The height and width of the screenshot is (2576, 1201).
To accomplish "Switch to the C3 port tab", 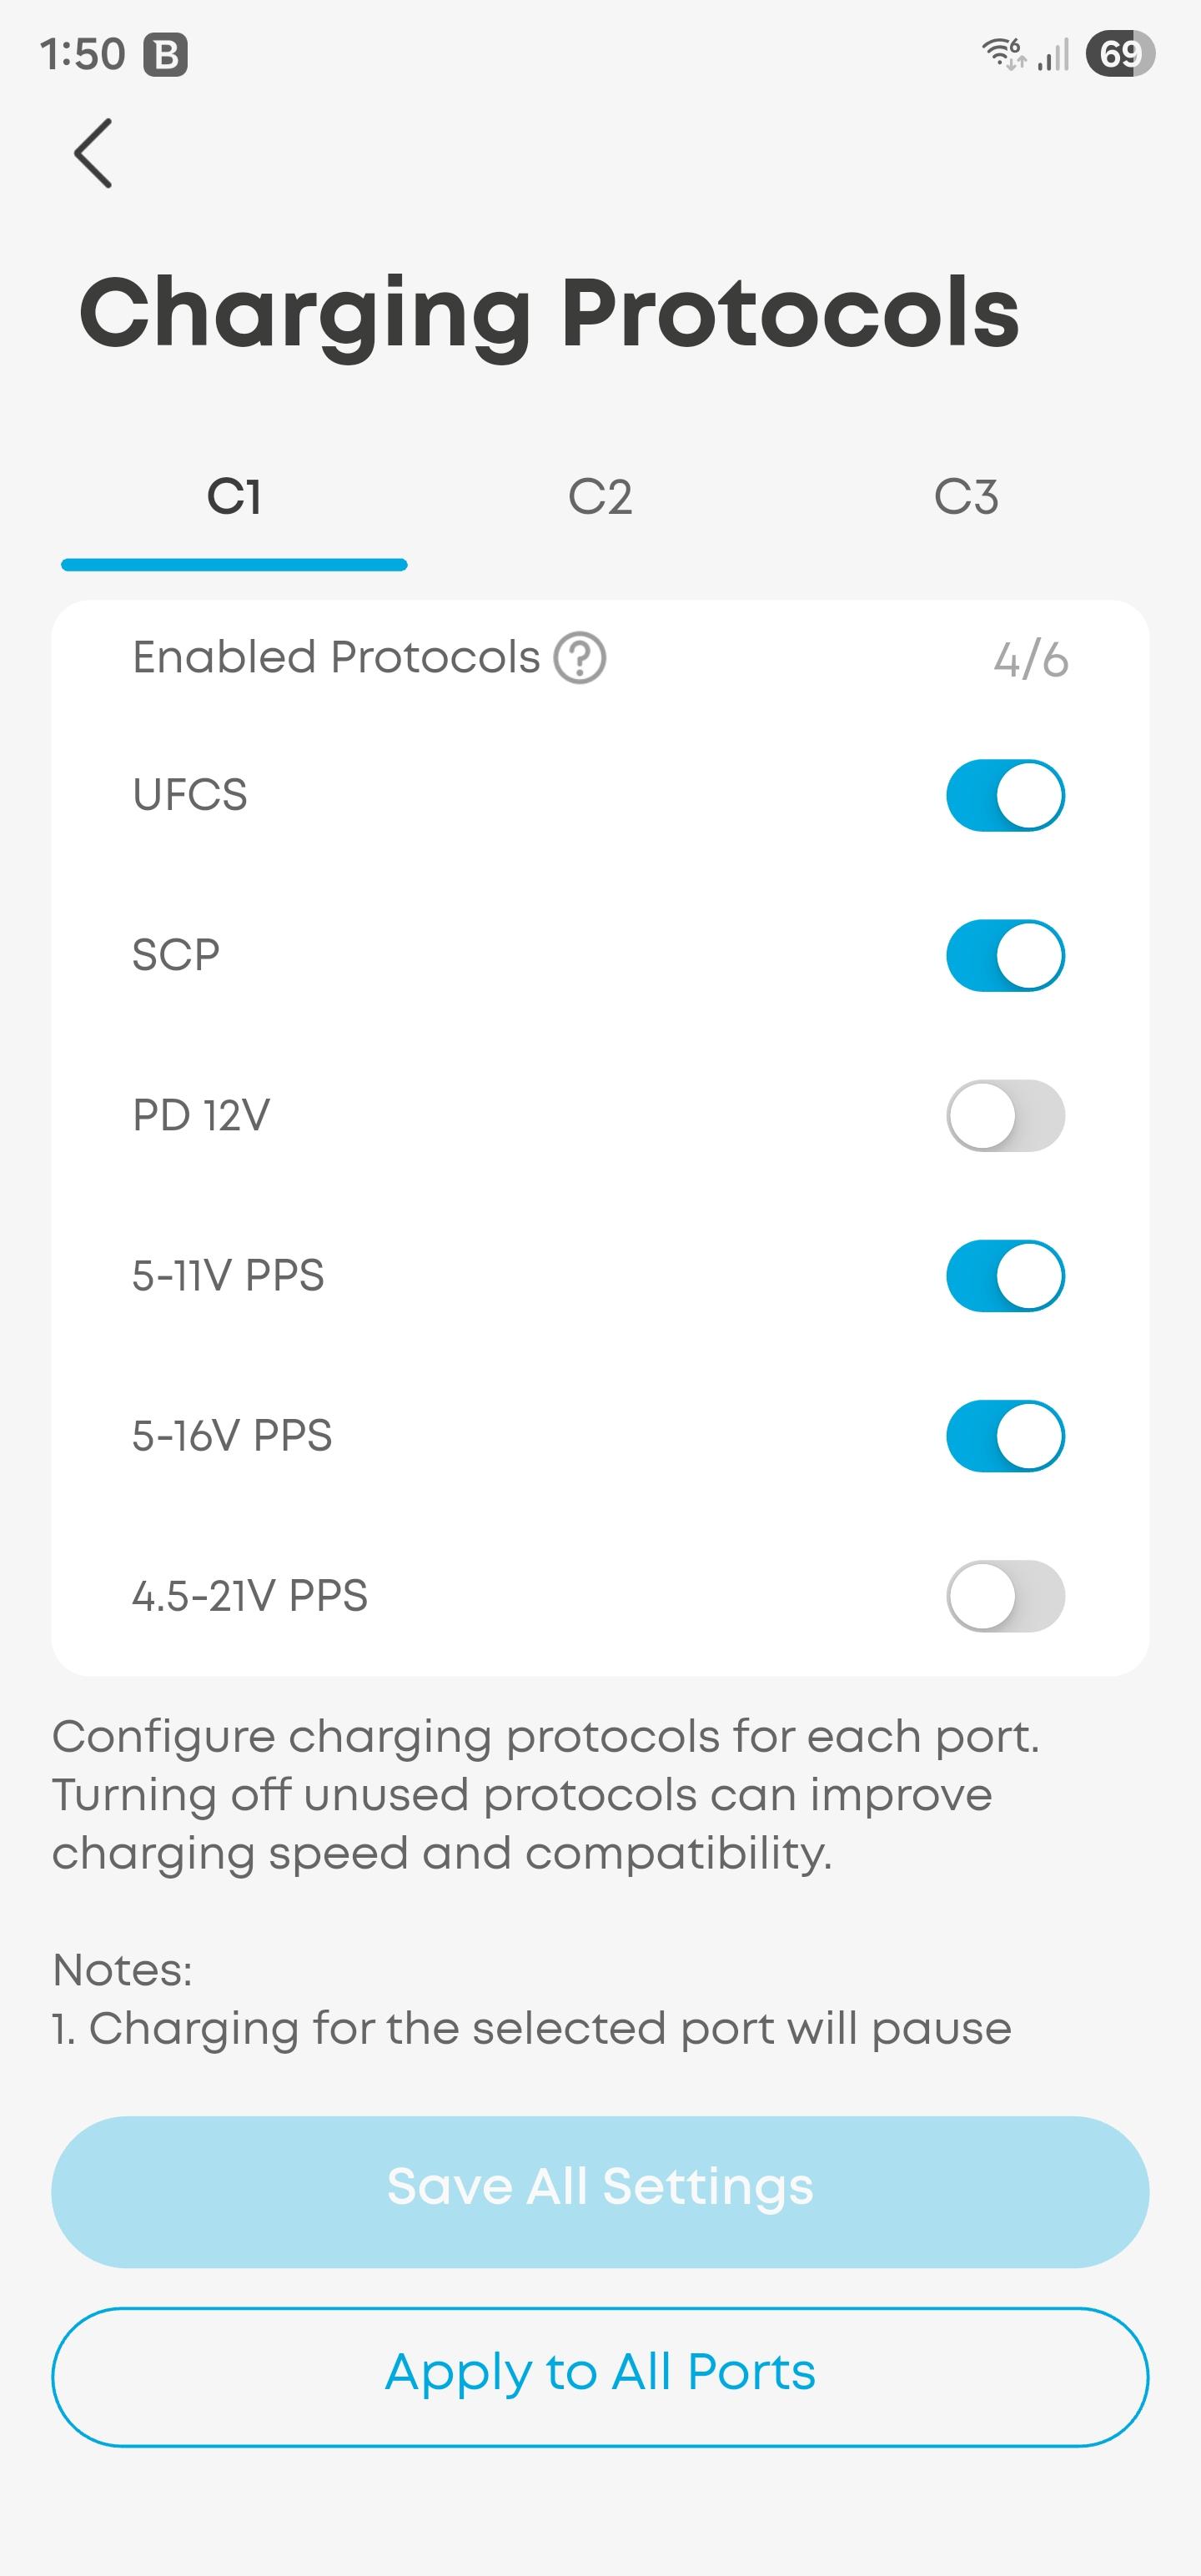I will [966, 497].
